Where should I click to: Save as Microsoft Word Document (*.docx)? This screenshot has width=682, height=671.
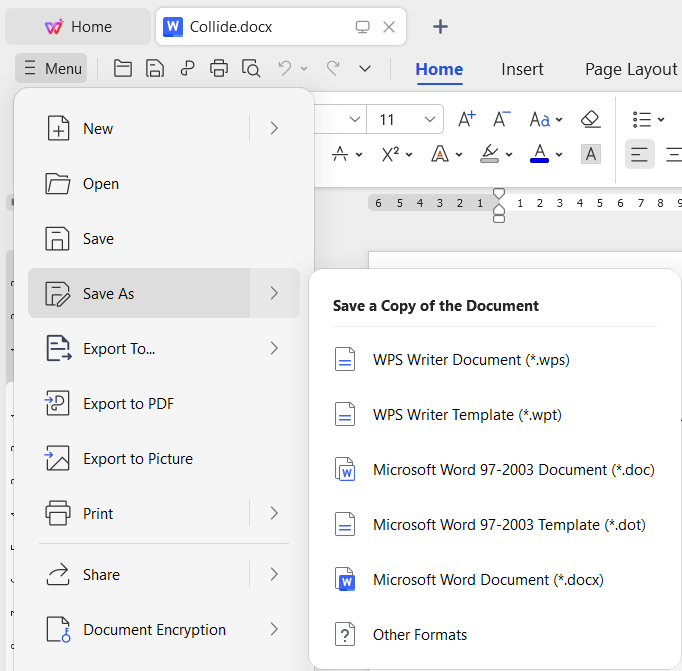click(x=495, y=580)
